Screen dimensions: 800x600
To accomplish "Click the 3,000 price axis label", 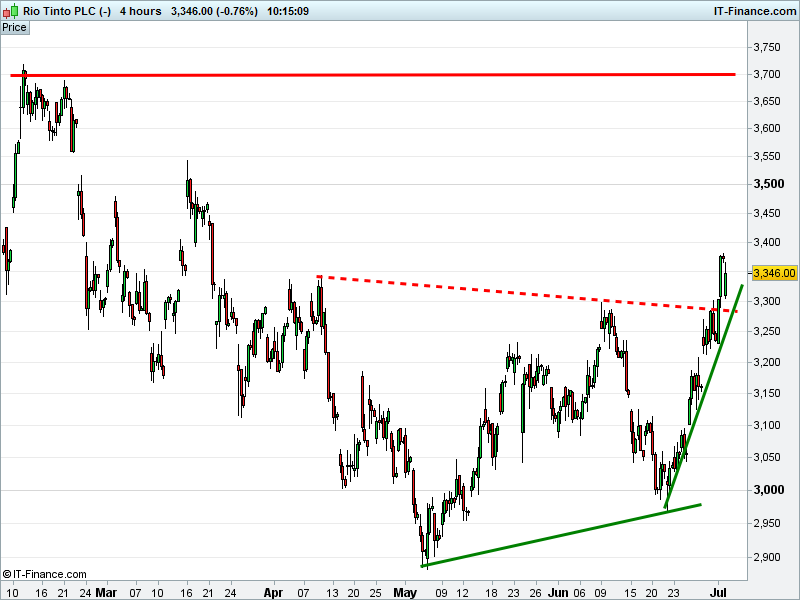I will pos(769,490).
